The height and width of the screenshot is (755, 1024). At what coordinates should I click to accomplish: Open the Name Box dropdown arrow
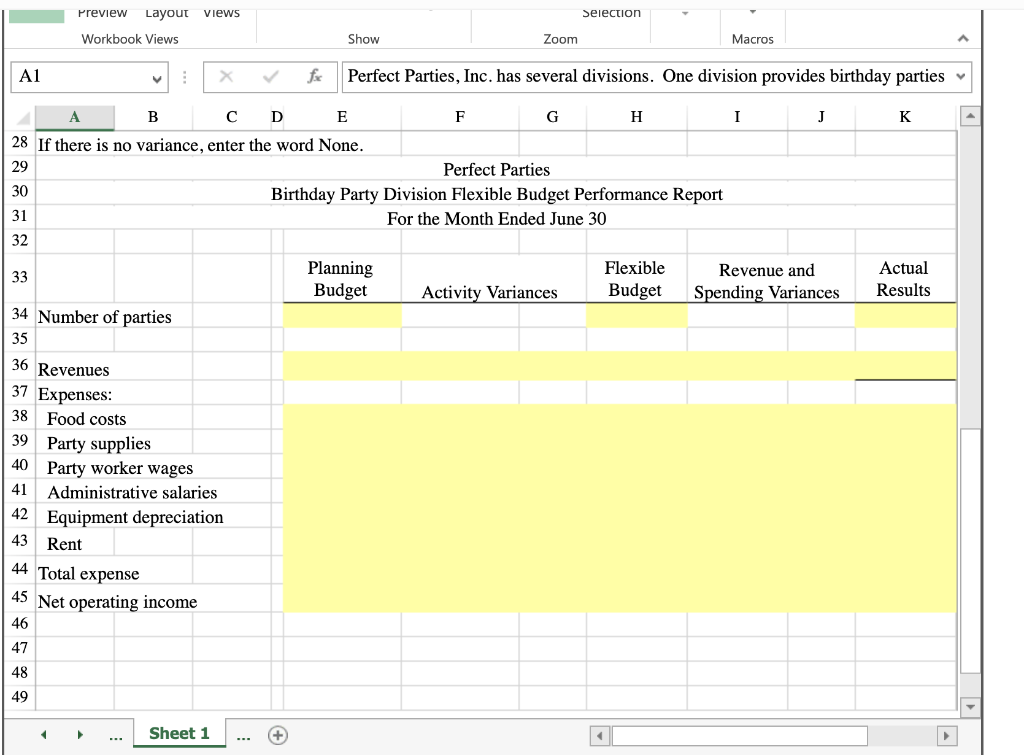tap(157, 78)
